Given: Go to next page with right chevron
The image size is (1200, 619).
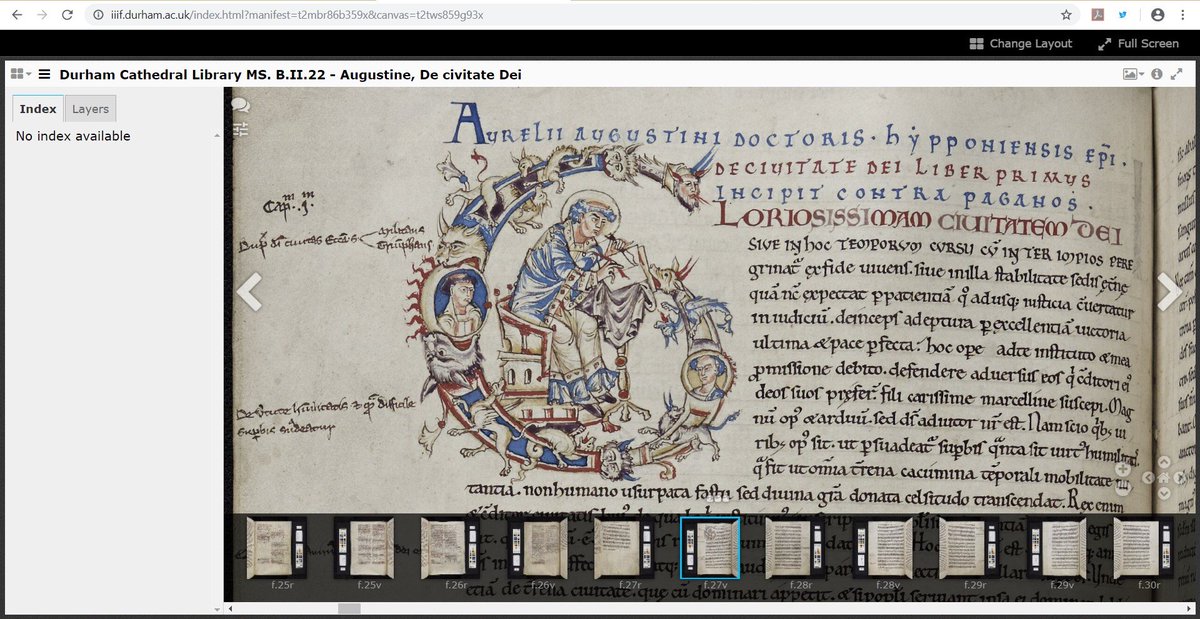Looking at the screenshot, I should (1169, 291).
